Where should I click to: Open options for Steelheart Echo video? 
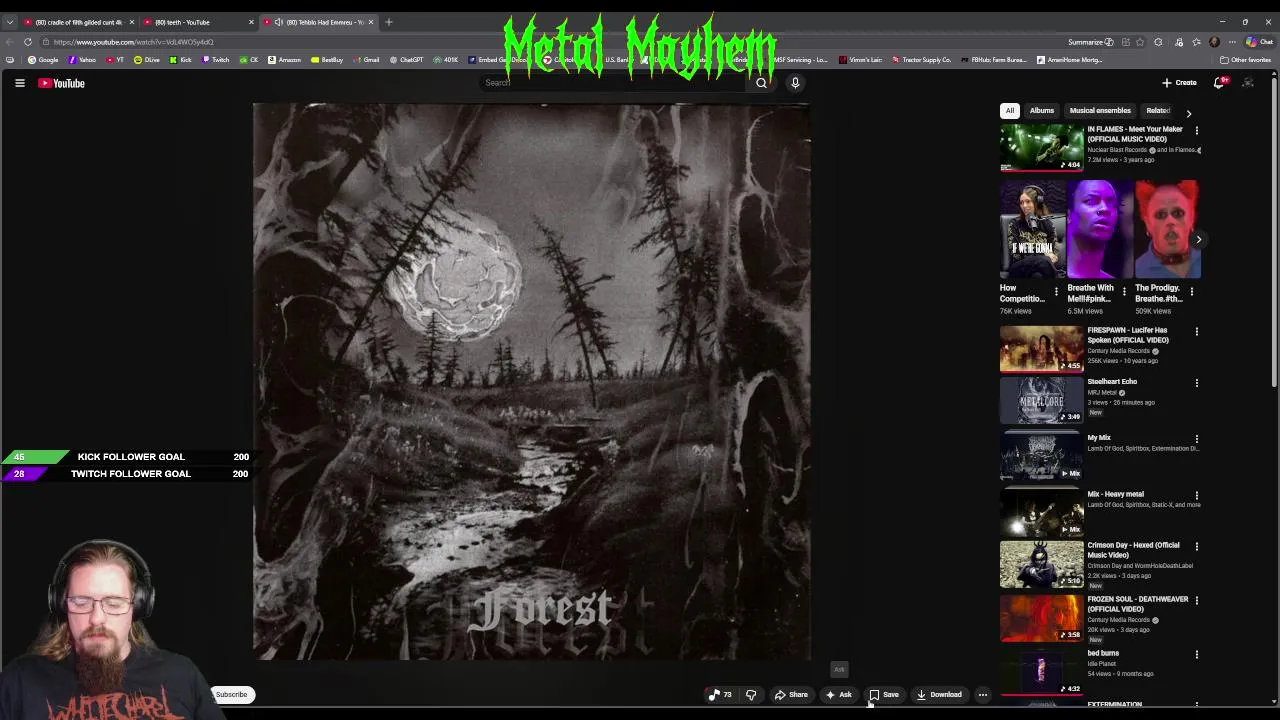tap(1196, 383)
